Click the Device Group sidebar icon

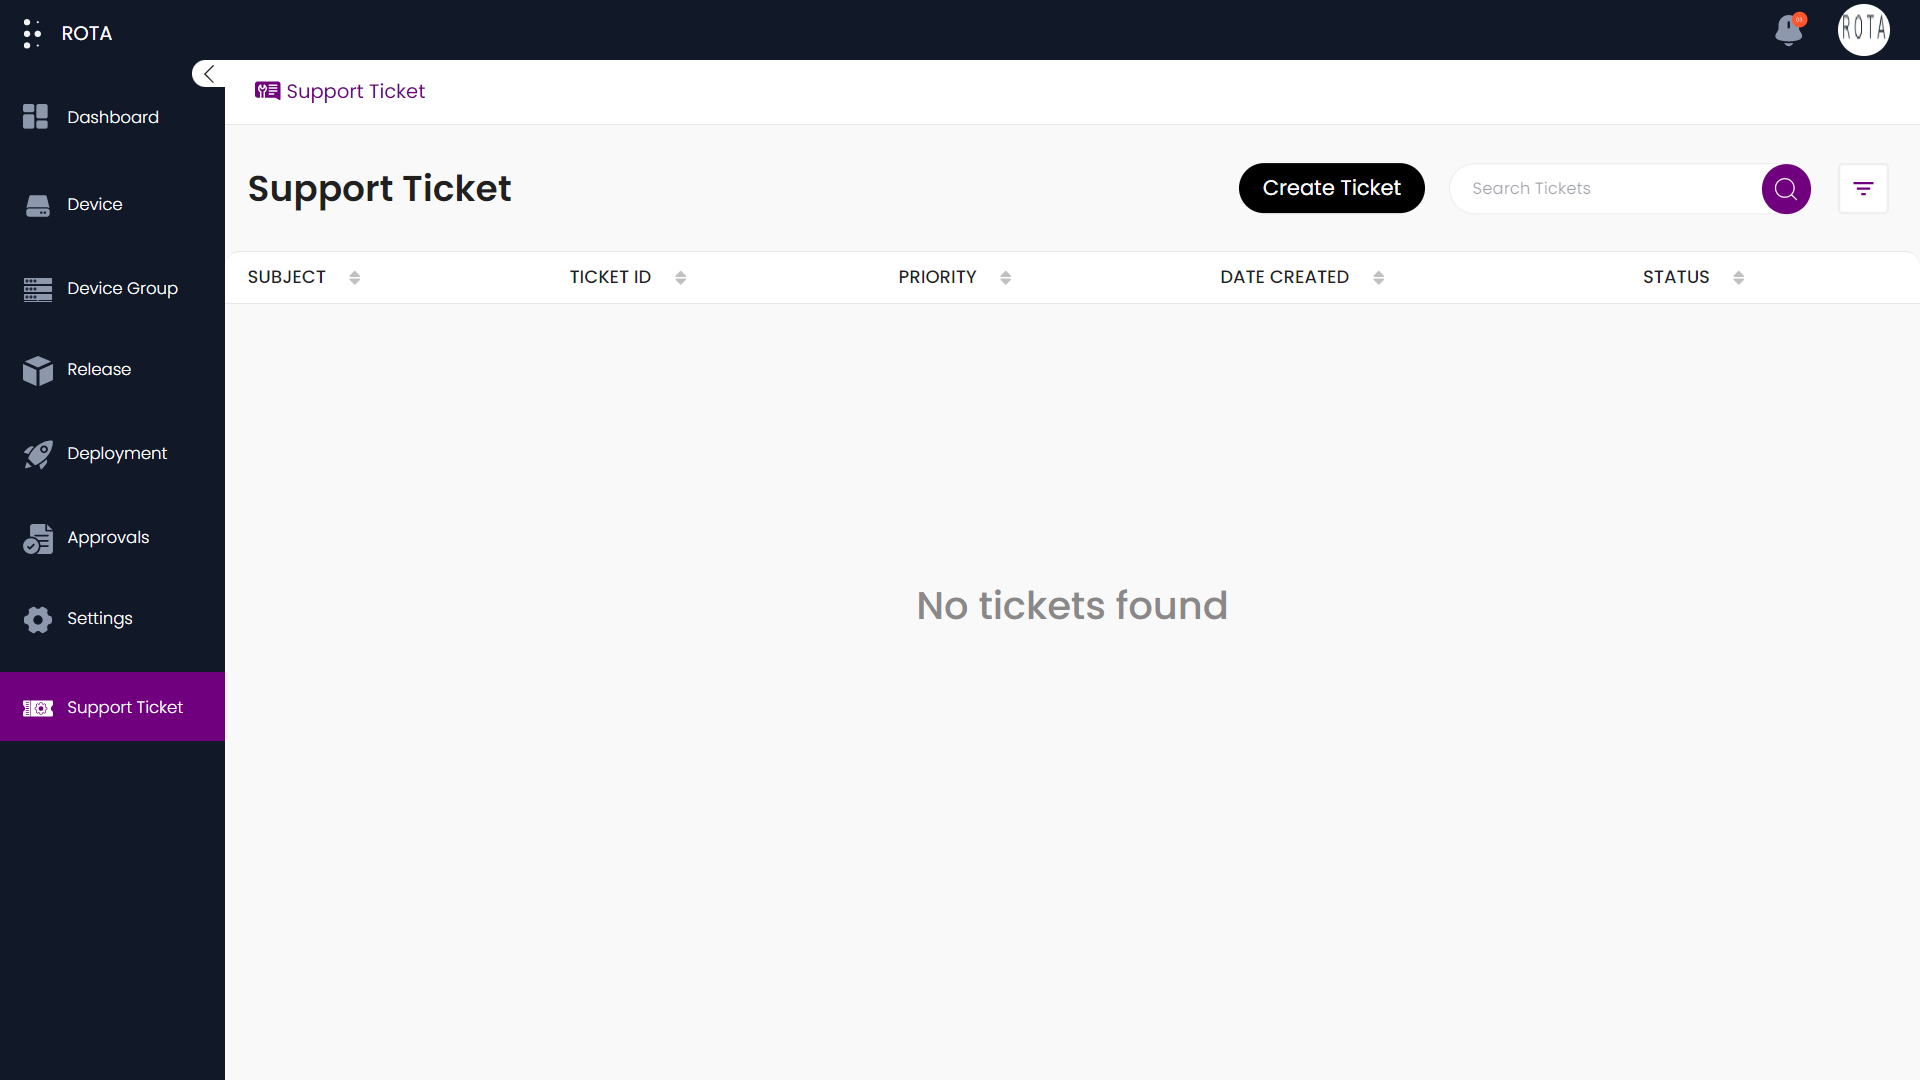click(38, 287)
